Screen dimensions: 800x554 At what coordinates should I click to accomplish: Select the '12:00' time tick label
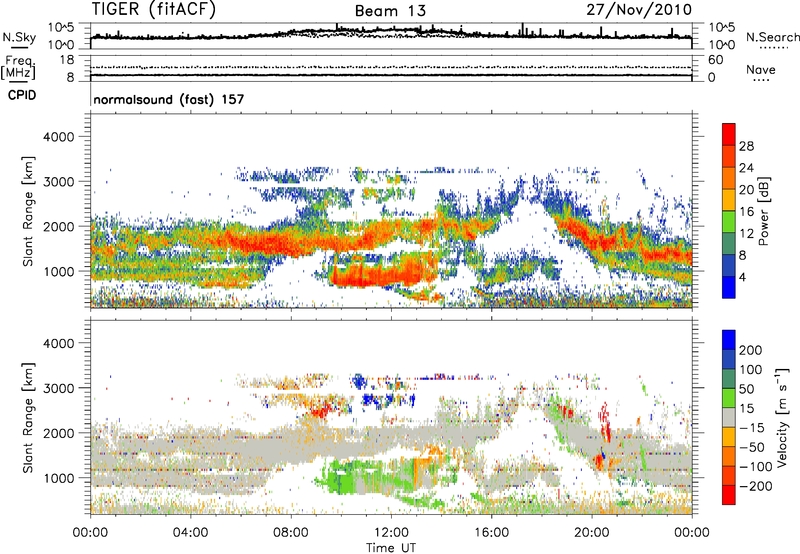391,533
